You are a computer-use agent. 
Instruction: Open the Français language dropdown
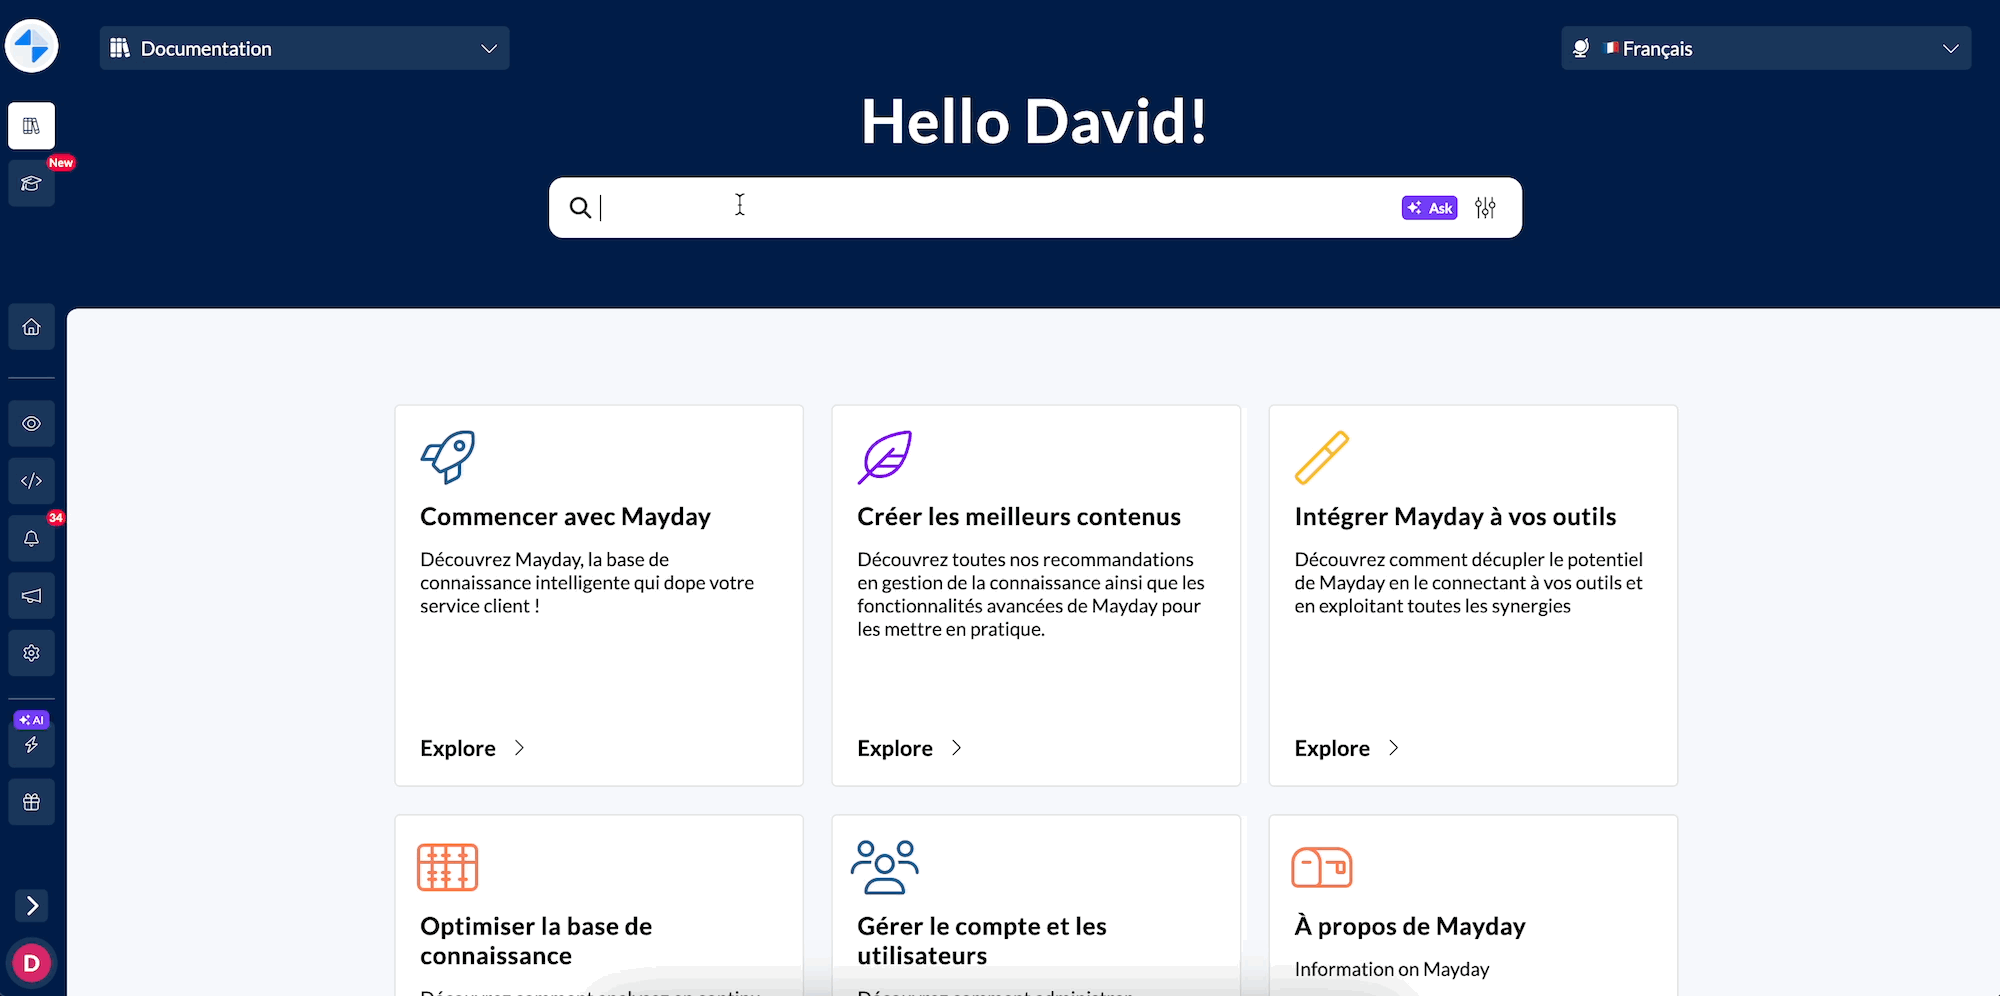(1765, 49)
